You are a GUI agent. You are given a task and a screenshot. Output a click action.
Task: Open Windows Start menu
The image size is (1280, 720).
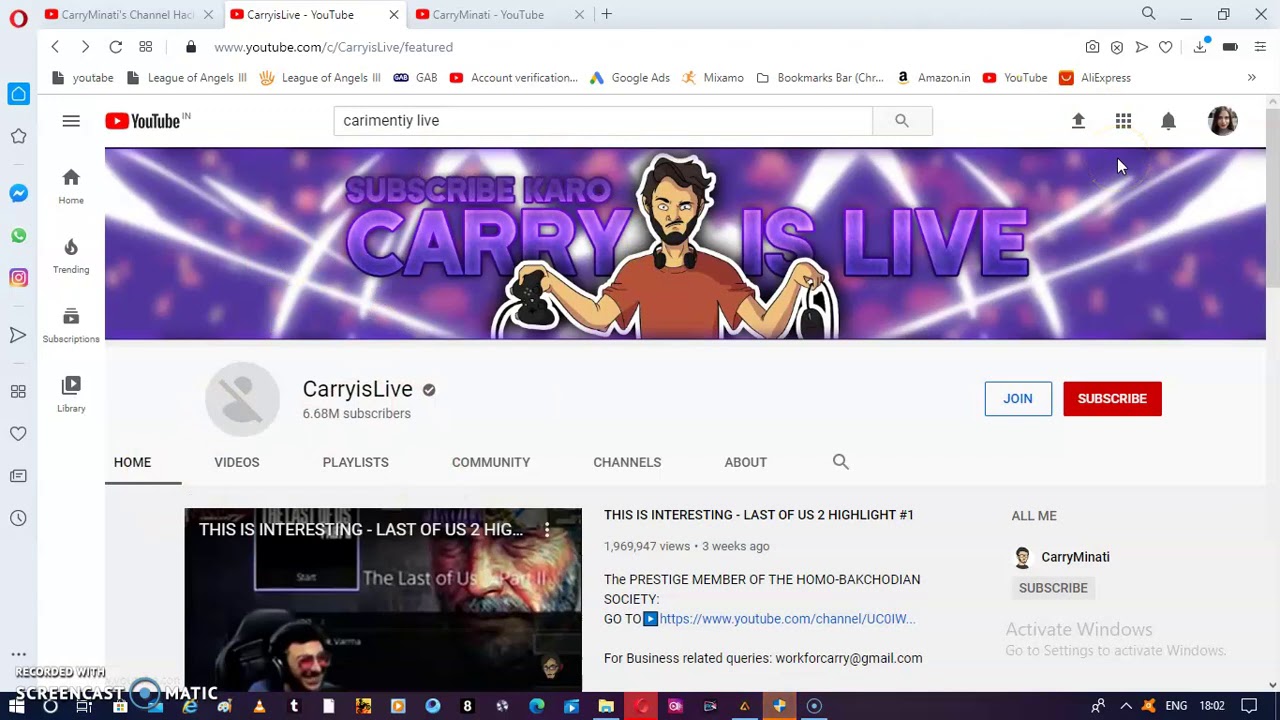point(17,706)
